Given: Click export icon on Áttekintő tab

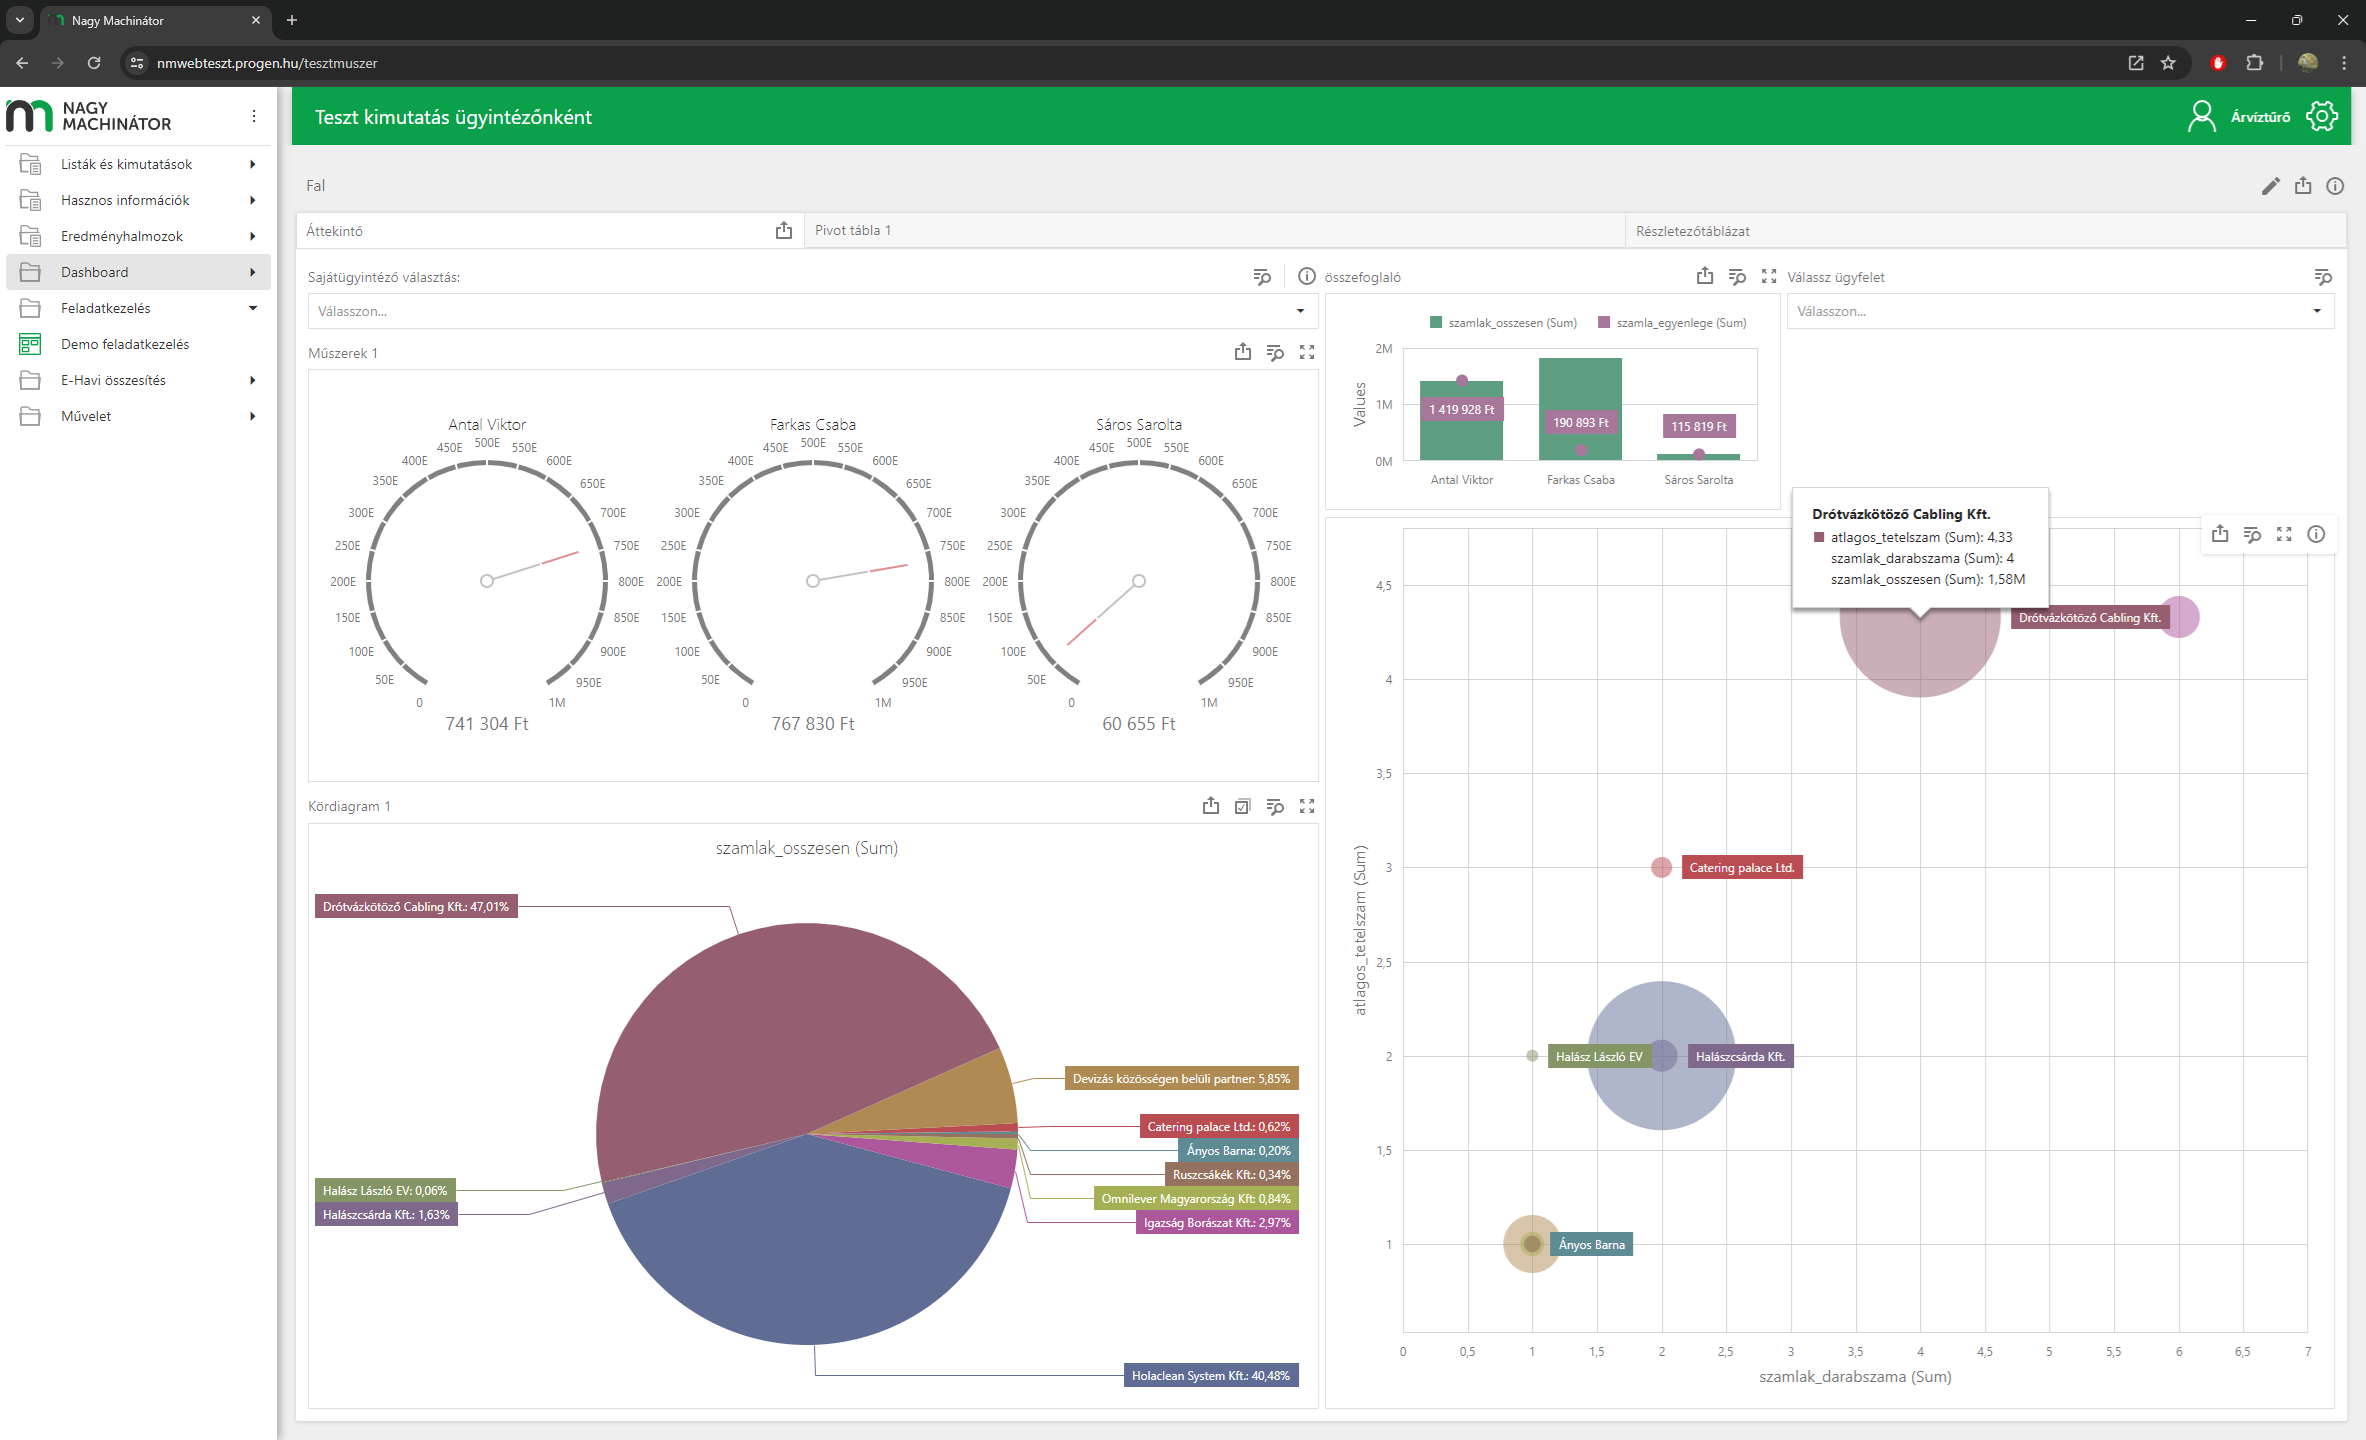Looking at the screenshot, I should pyautogui.click(x=783, y=231).
